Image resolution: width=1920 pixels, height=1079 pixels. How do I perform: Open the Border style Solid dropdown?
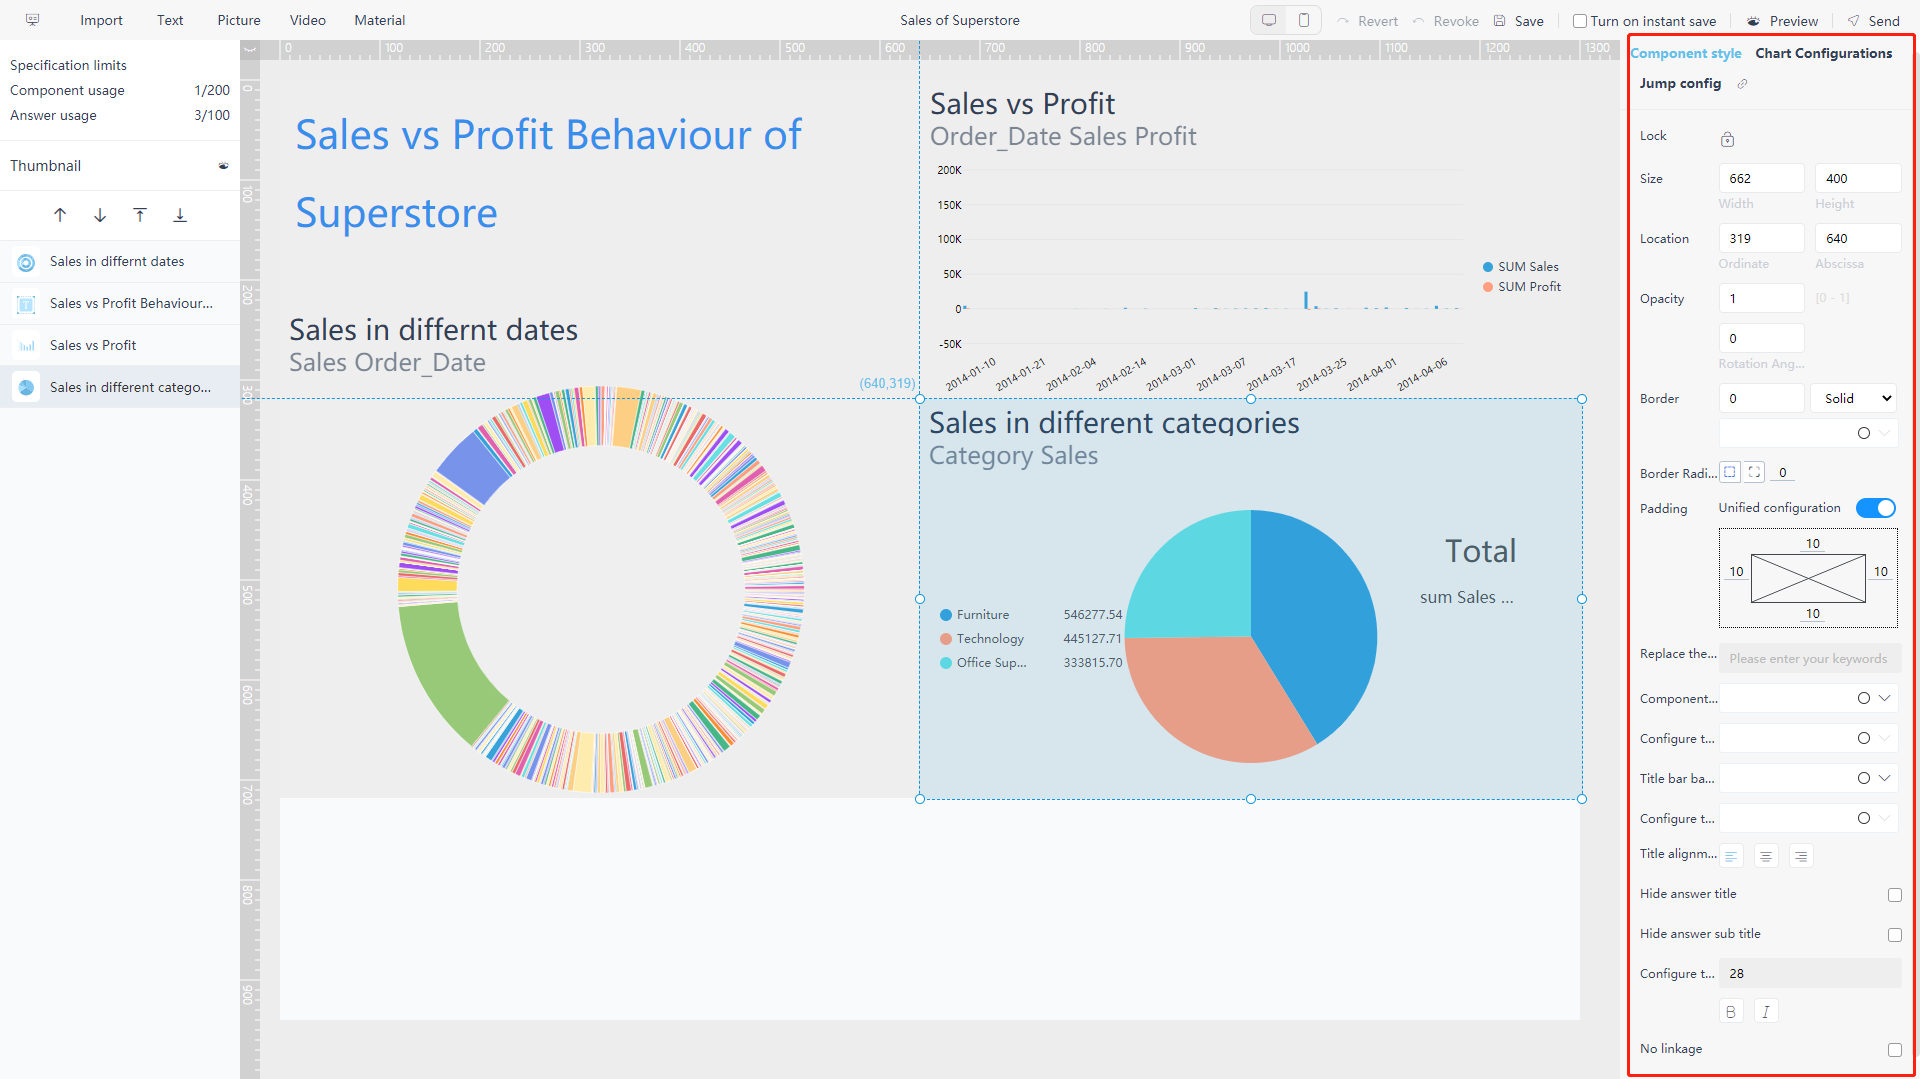[x=1854, y=398]
